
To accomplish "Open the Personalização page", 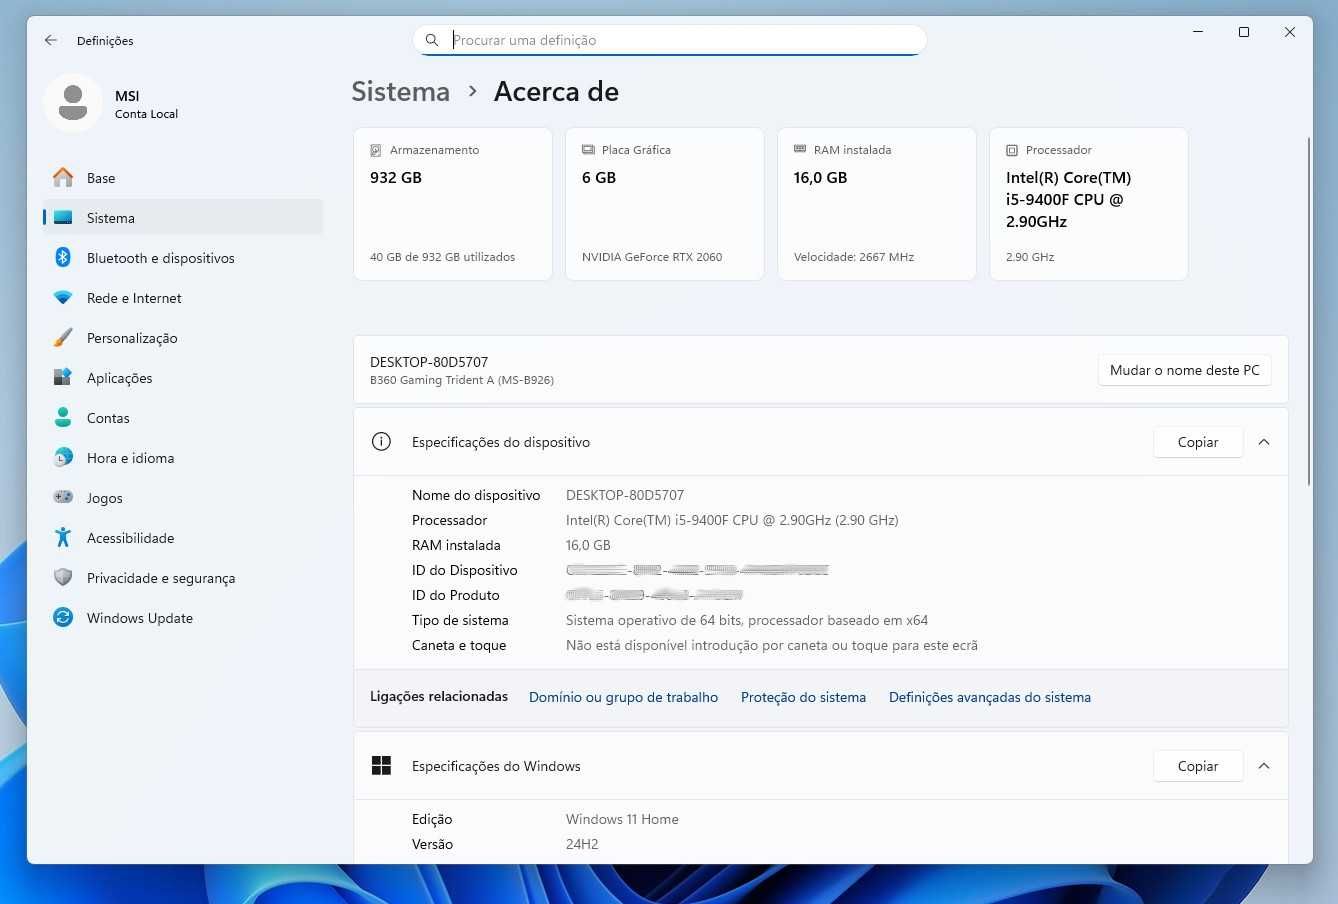I will coord(183,338).
